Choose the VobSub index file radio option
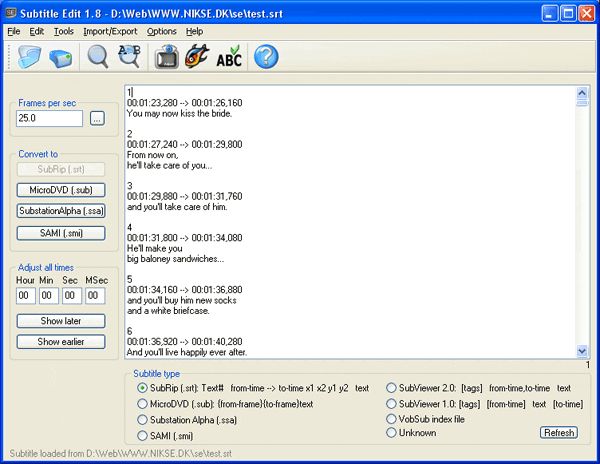This screenshot has width=600, height=464. [391, 419]
